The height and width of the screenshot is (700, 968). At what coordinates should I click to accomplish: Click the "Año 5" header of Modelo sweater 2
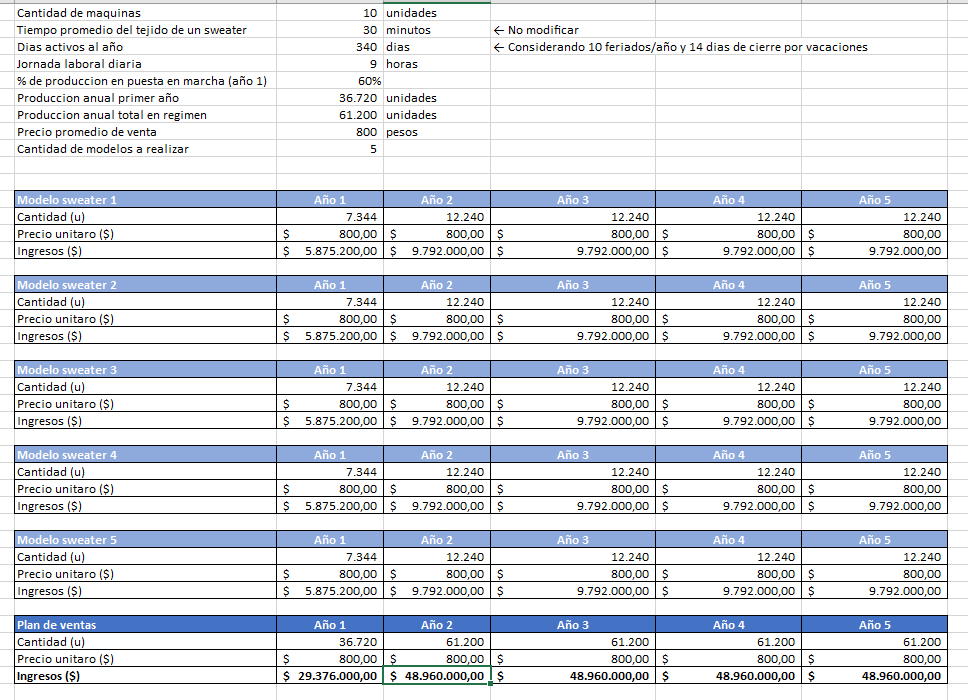(x=874, y=285)
